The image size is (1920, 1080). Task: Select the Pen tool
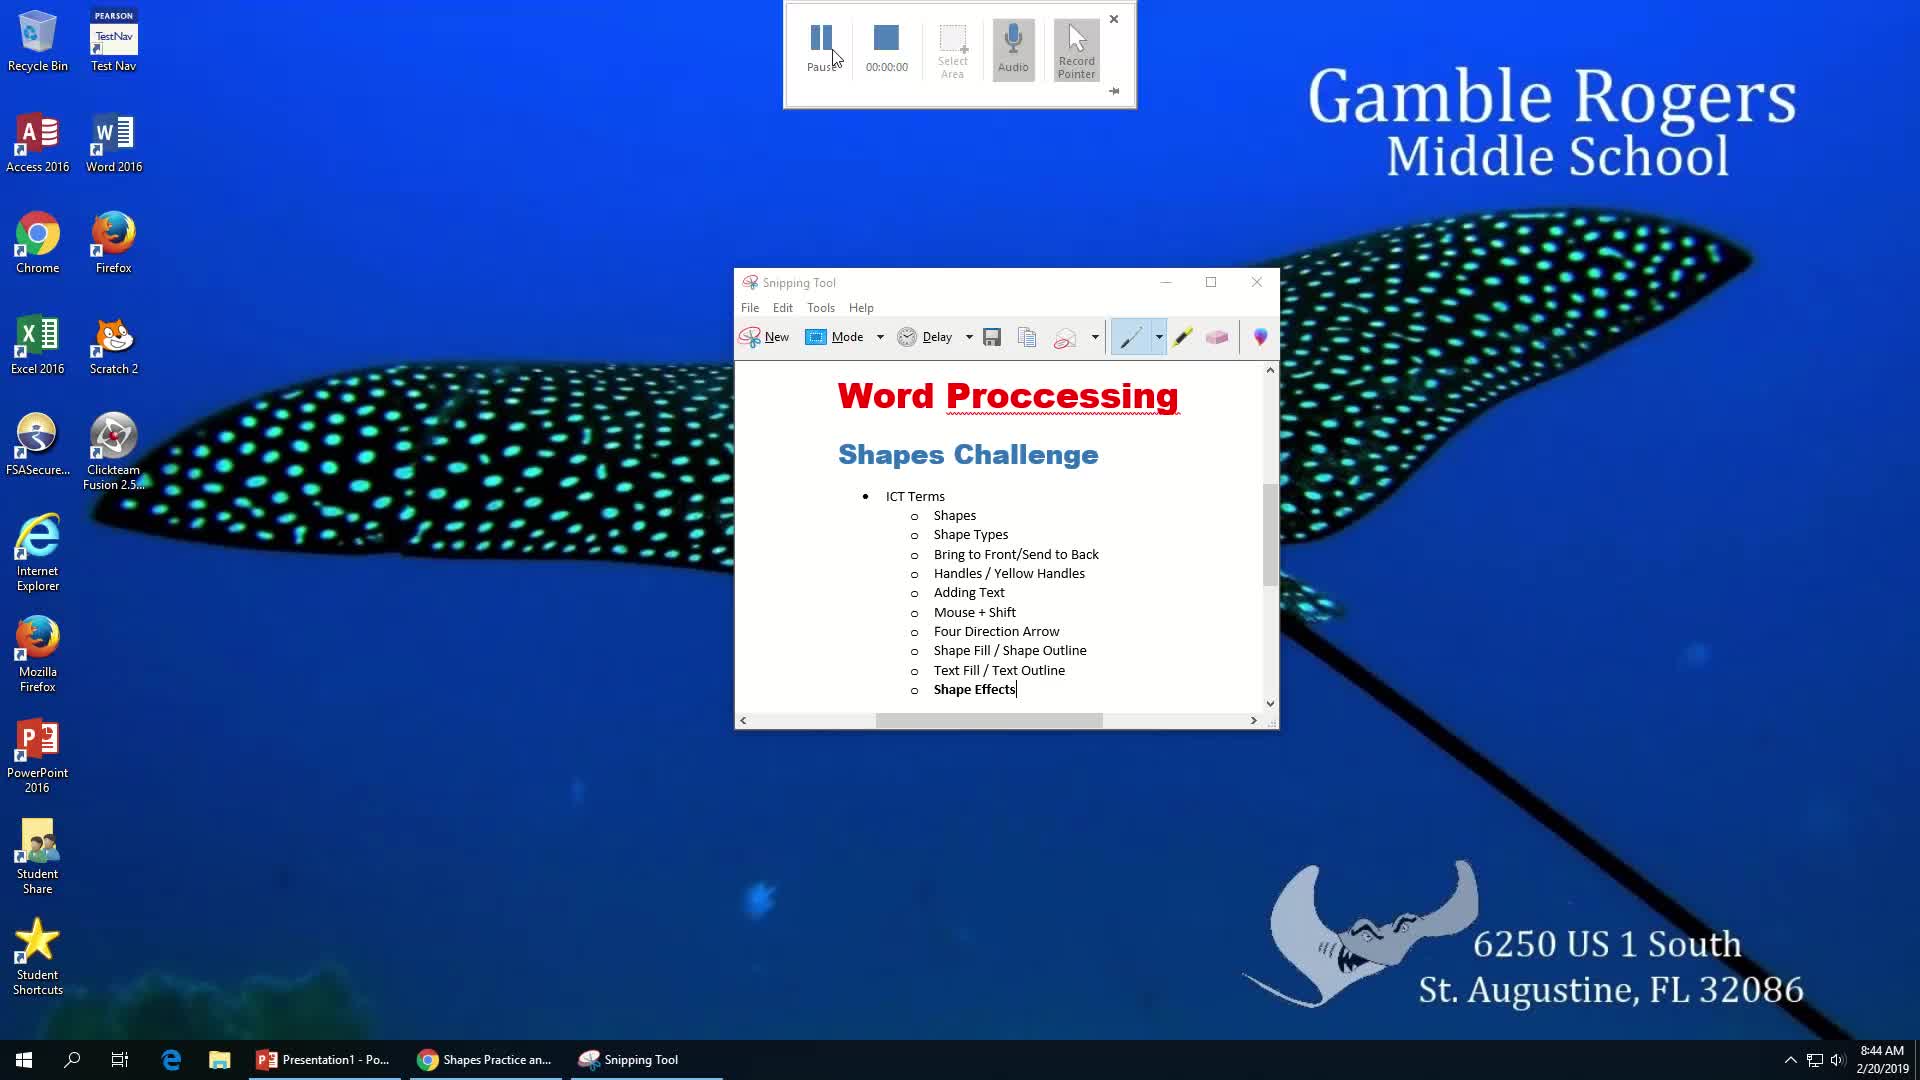coord(1131,337)
